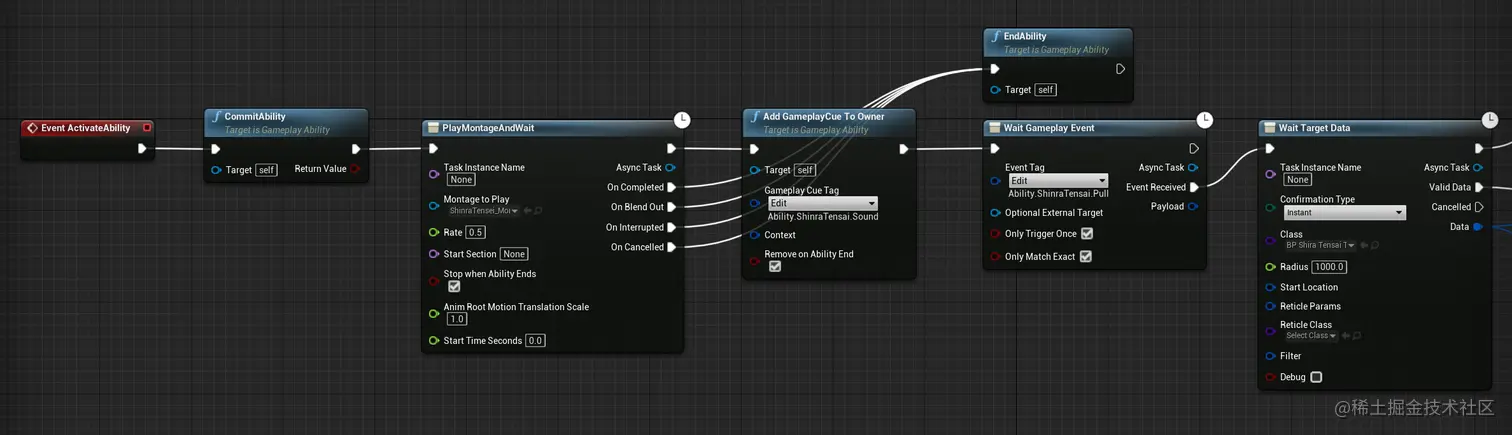Click the Start Section None field
Viewport: 1512px width, 435px height.
[x=514, y=254]
